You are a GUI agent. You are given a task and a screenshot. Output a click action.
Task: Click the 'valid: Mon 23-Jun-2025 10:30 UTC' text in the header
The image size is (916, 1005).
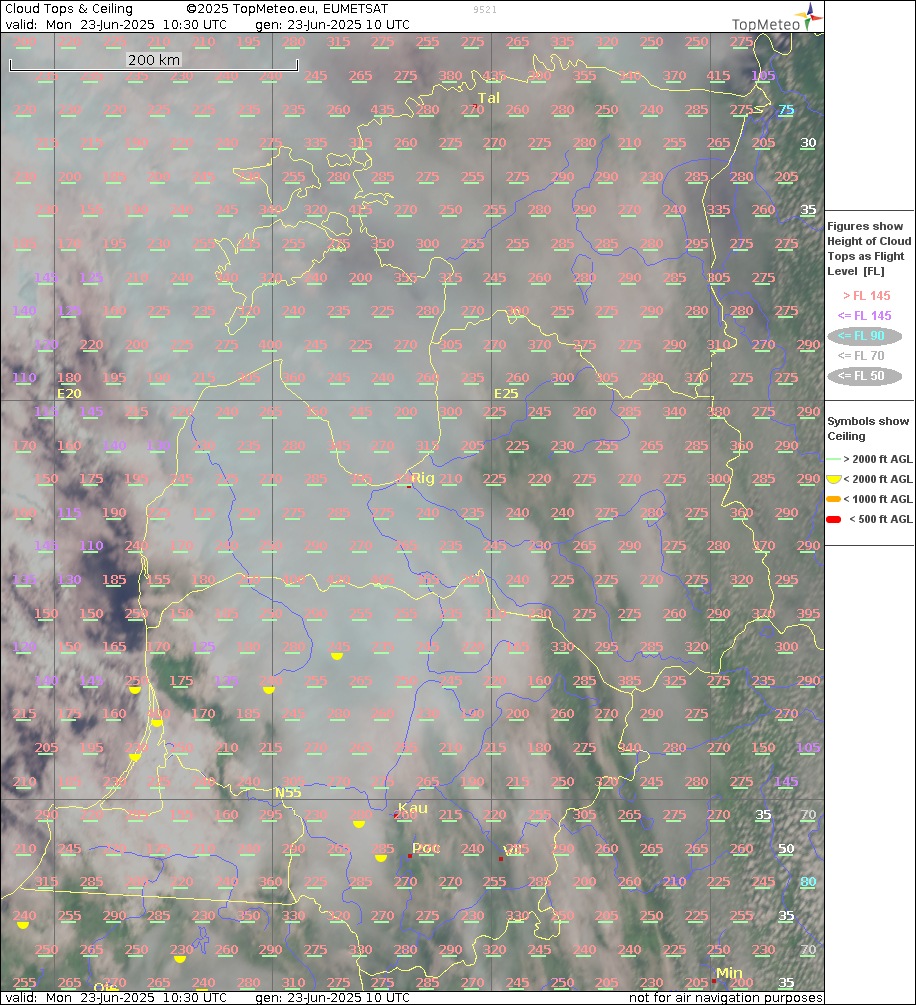[116, 25]
